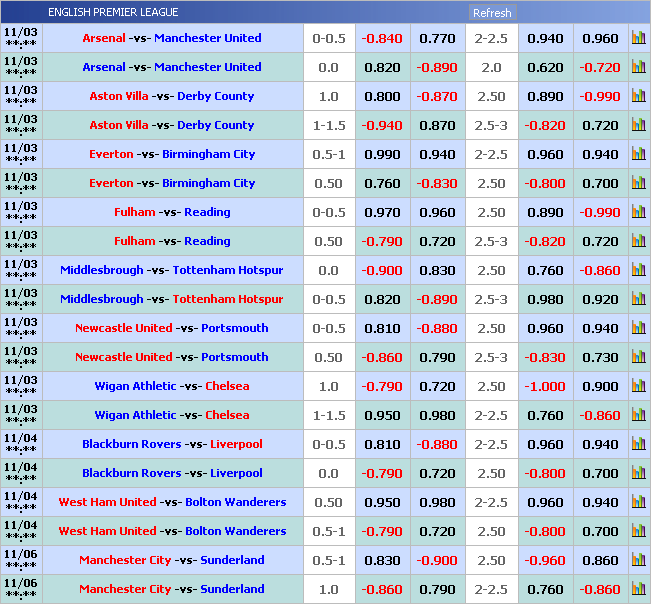Pick the 0.770 odds in the first row
651x604 pixels.
437,39
